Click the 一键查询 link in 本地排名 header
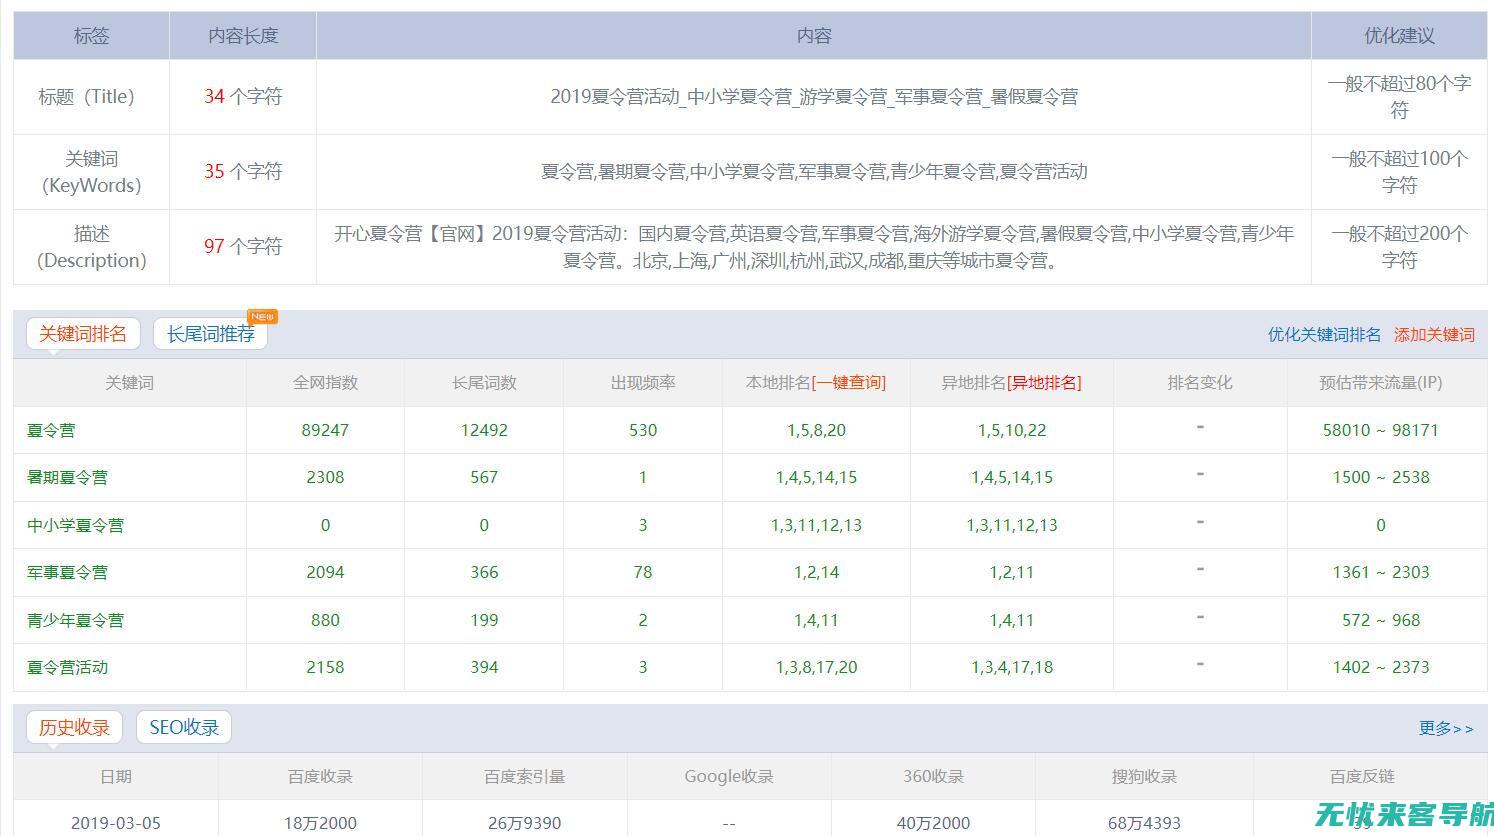This screenshot has height=836, width=1494. 848,383
